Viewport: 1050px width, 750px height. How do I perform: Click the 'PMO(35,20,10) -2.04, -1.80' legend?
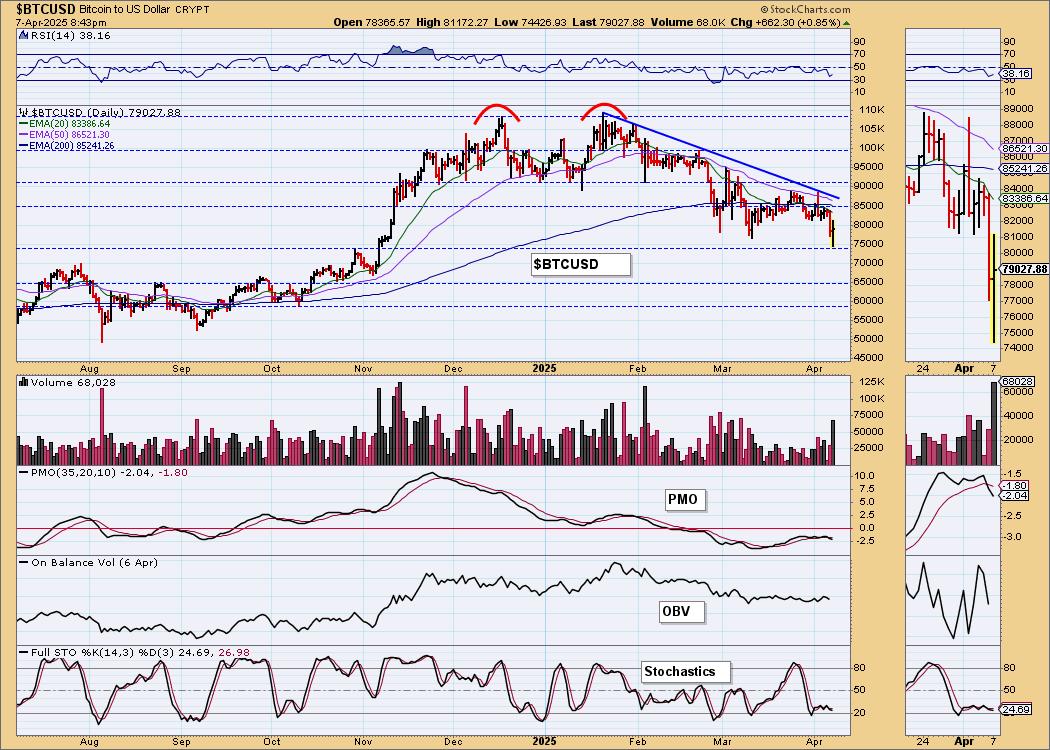(109, 472)
